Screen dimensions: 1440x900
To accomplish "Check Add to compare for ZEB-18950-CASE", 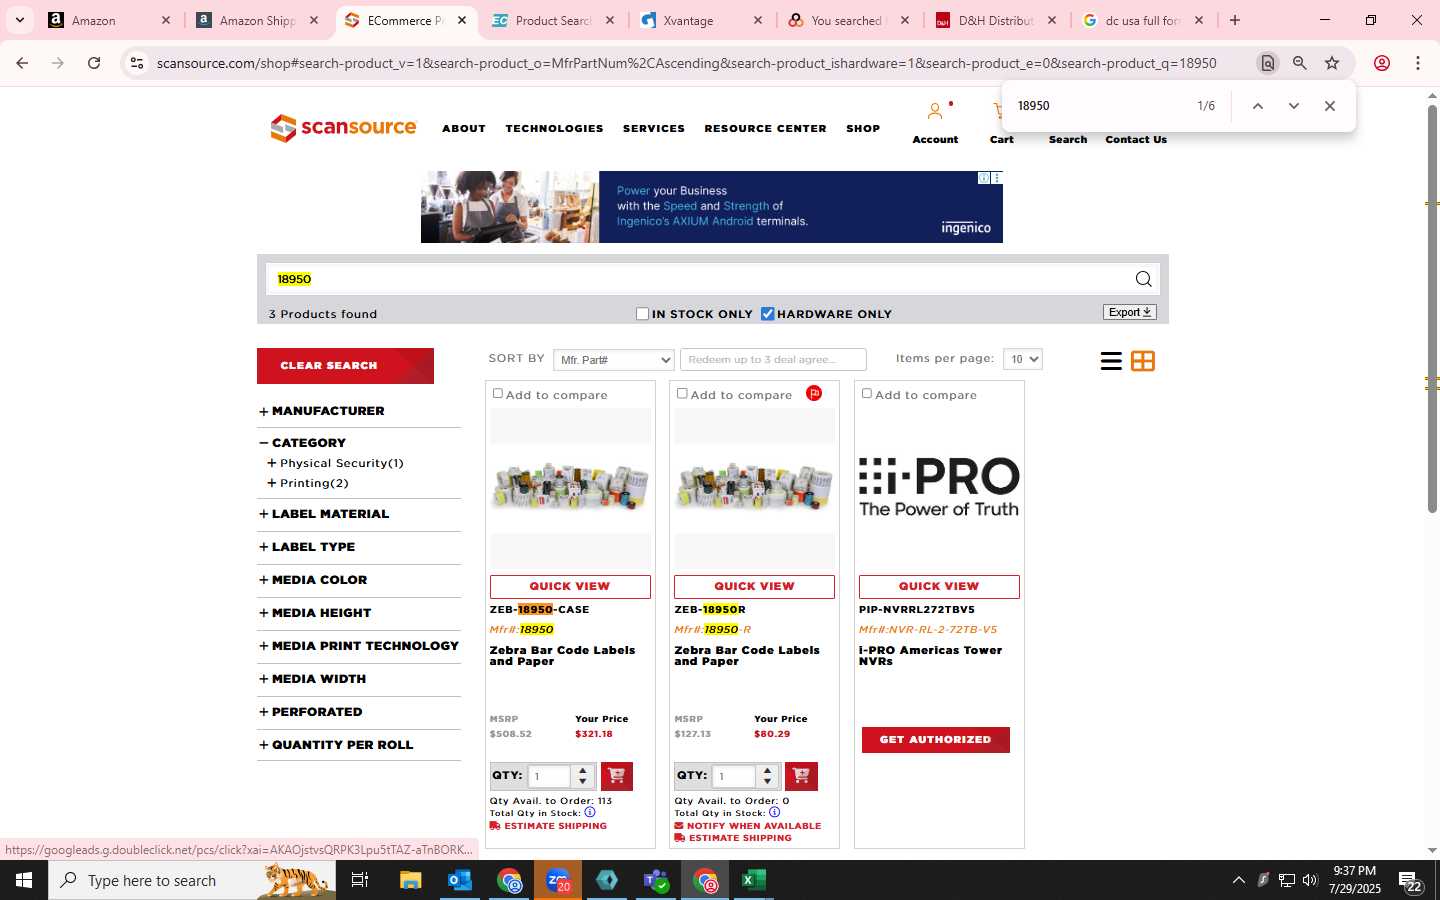I will tap(497, 394).
